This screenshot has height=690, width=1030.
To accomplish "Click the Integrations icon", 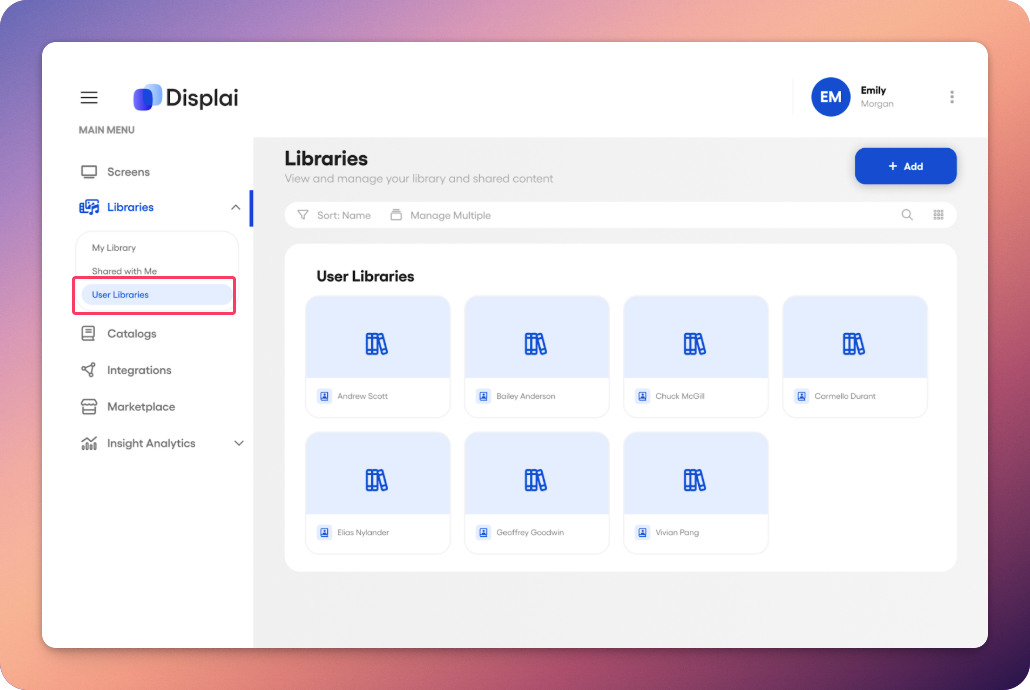I will point(88,370).
